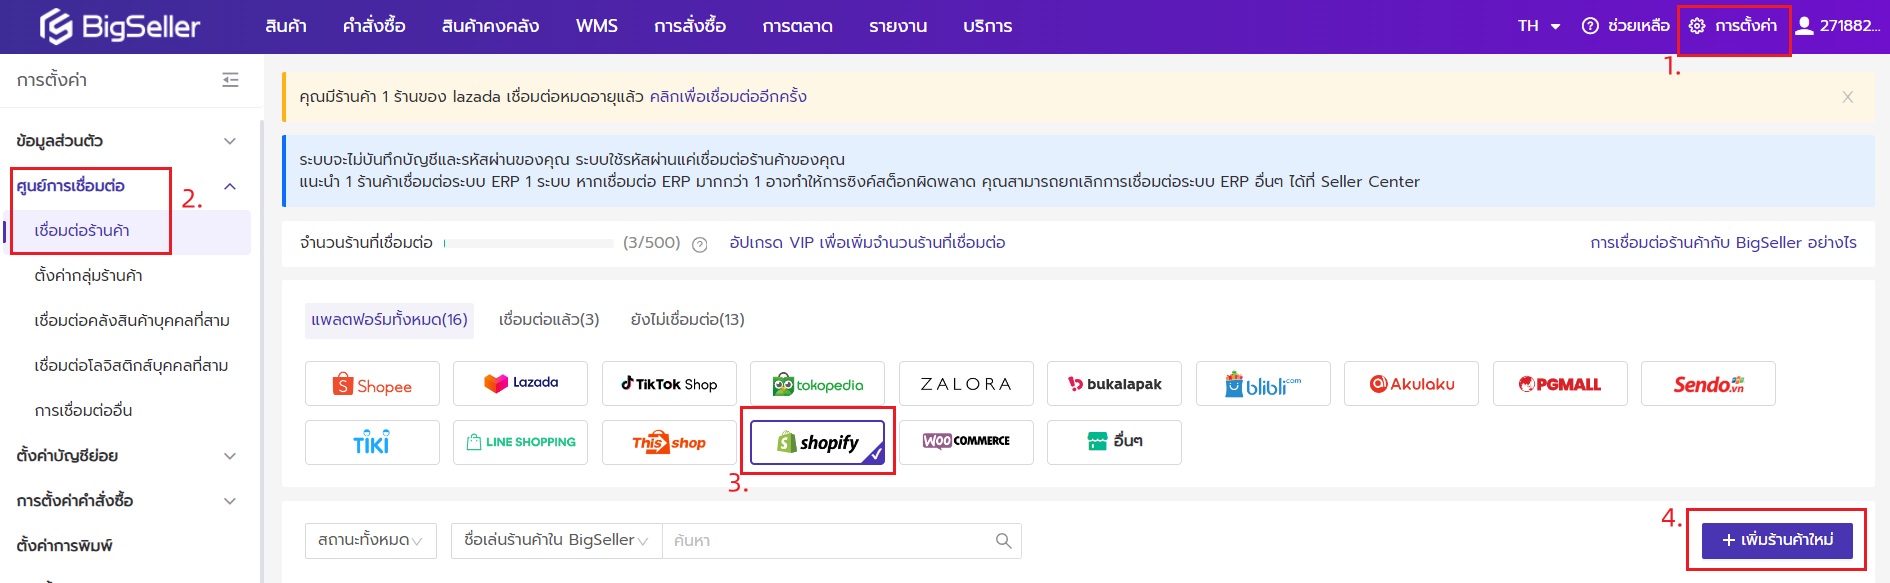Select the Thisshop platform tile
Image resolution: width=1890 pixels, height=583 pixels.
(x=669, y=442)
